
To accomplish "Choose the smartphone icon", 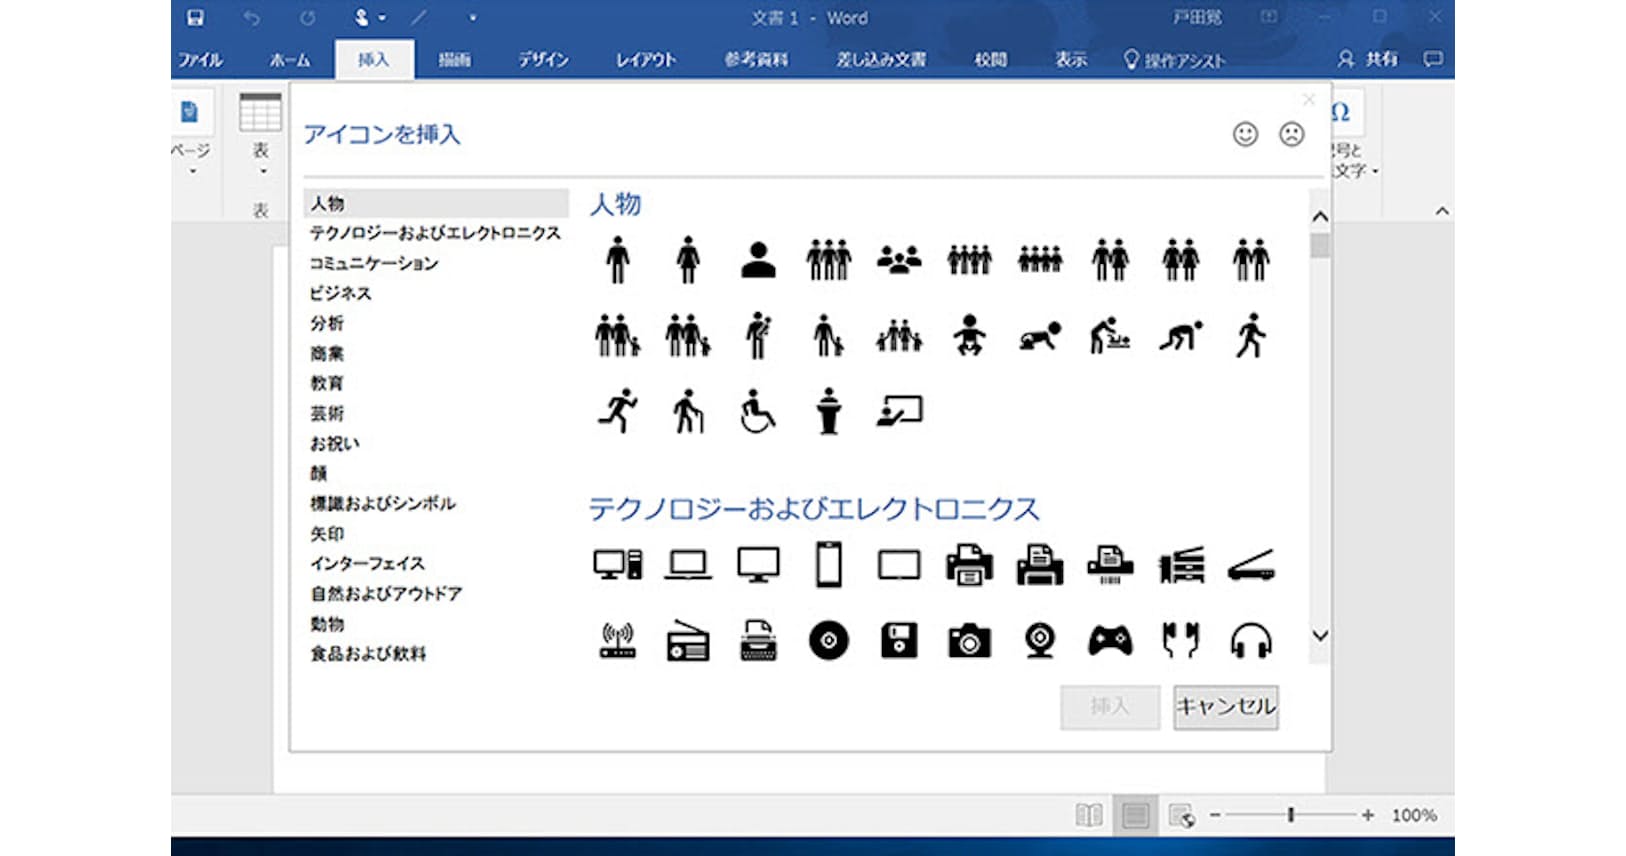I will pyautogui.click(x=829, y=564).
